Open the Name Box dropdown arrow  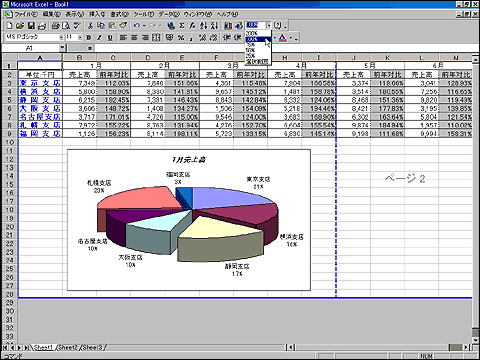(62, 48)
